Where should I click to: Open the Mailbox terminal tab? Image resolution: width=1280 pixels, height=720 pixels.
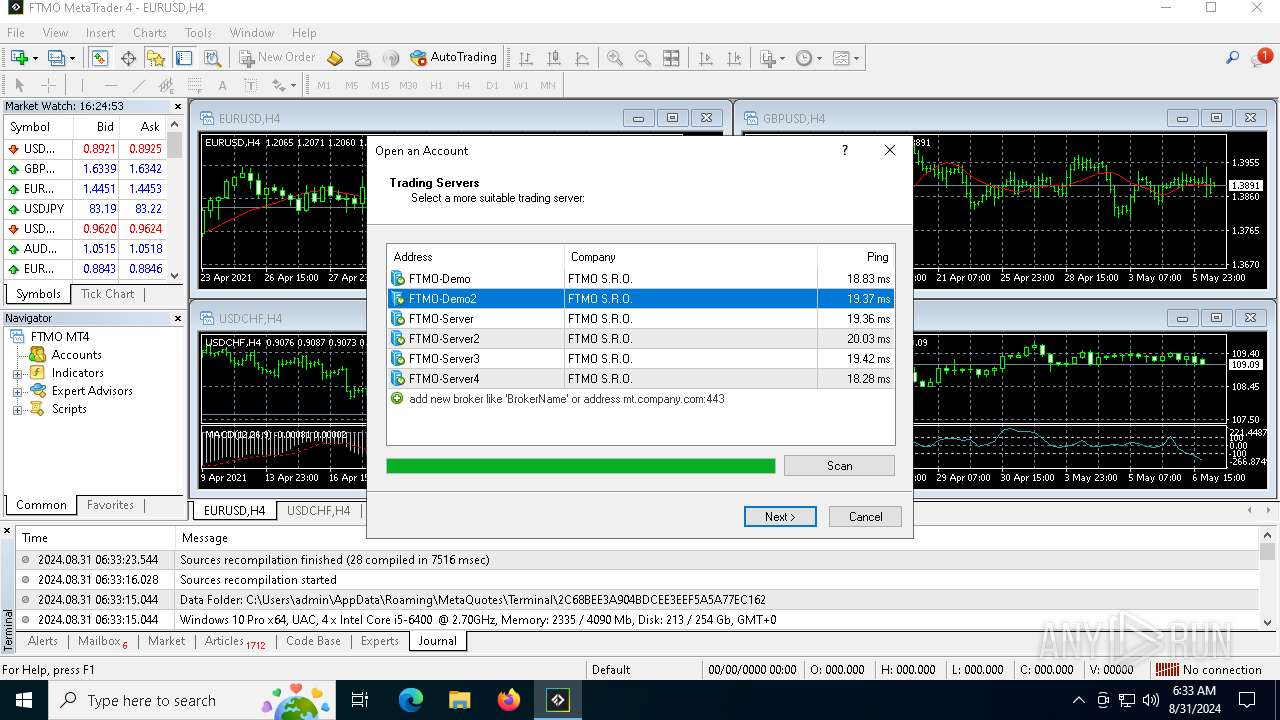pos(102,641)
